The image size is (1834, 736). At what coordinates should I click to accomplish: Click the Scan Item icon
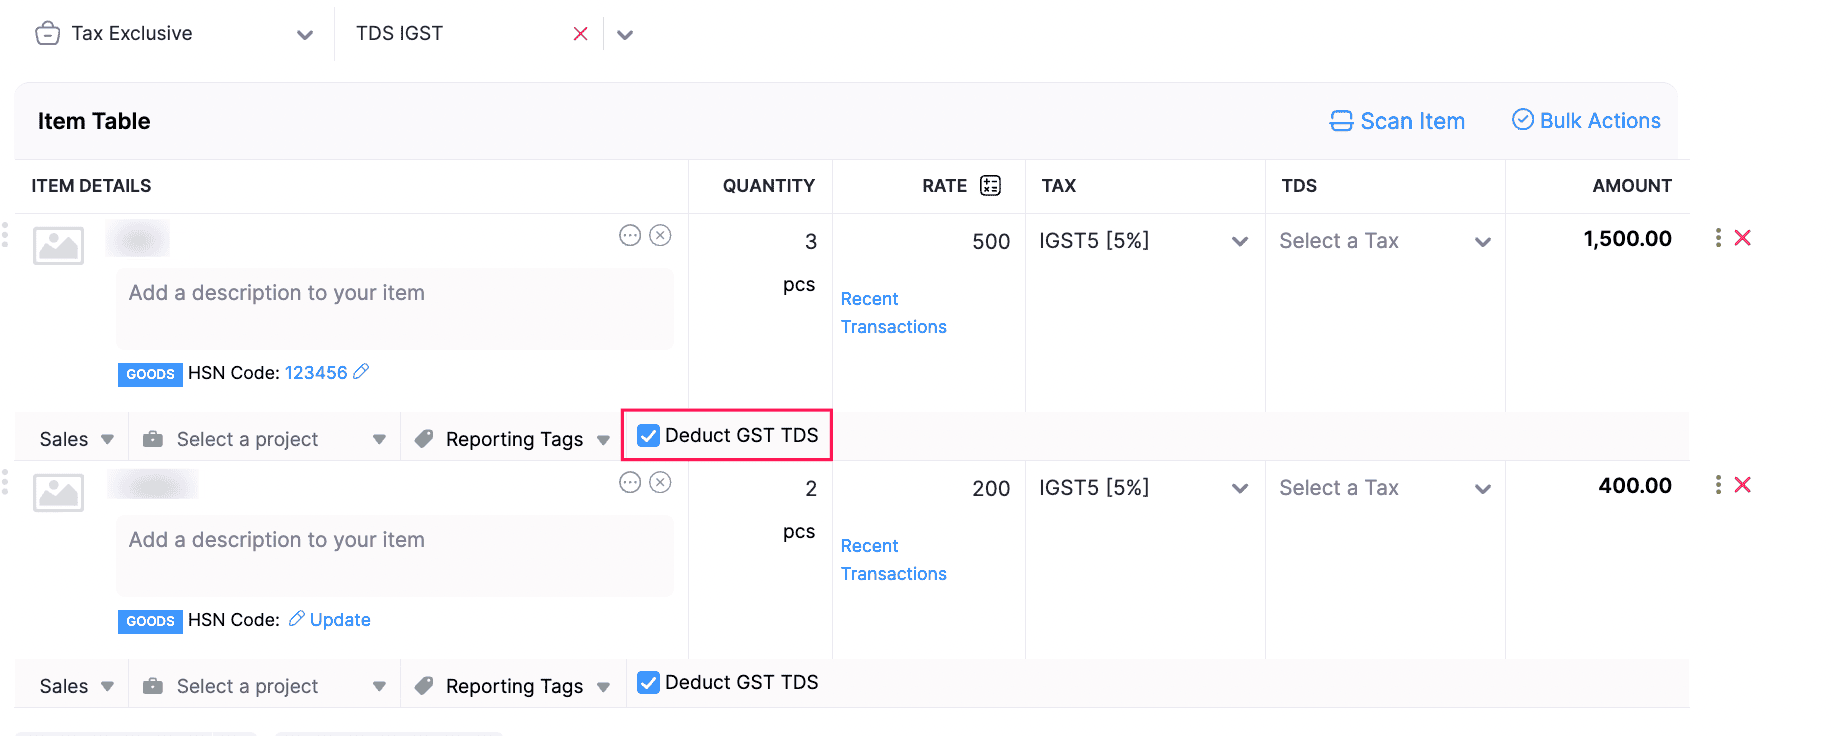pos(1342,120)
